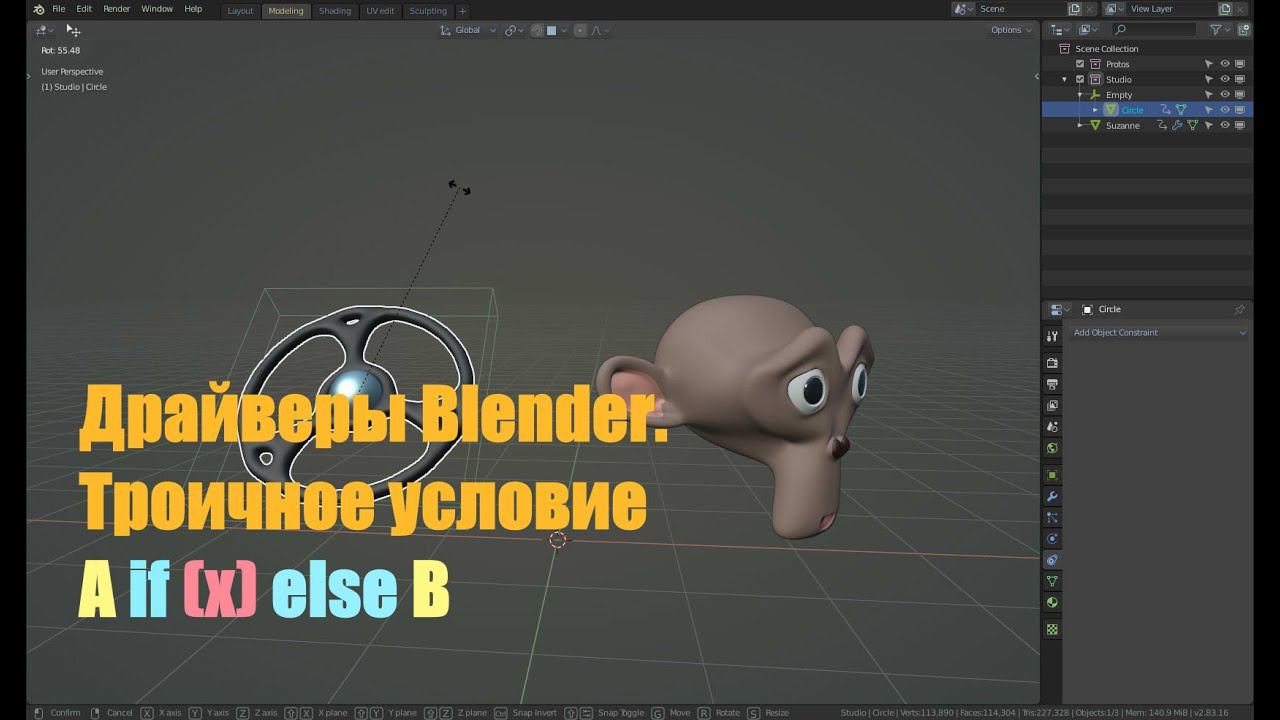Open the editor type dropdown in viewport
Image resolution: width=1280 pixels, height=720 pixels.
[44, 30]
